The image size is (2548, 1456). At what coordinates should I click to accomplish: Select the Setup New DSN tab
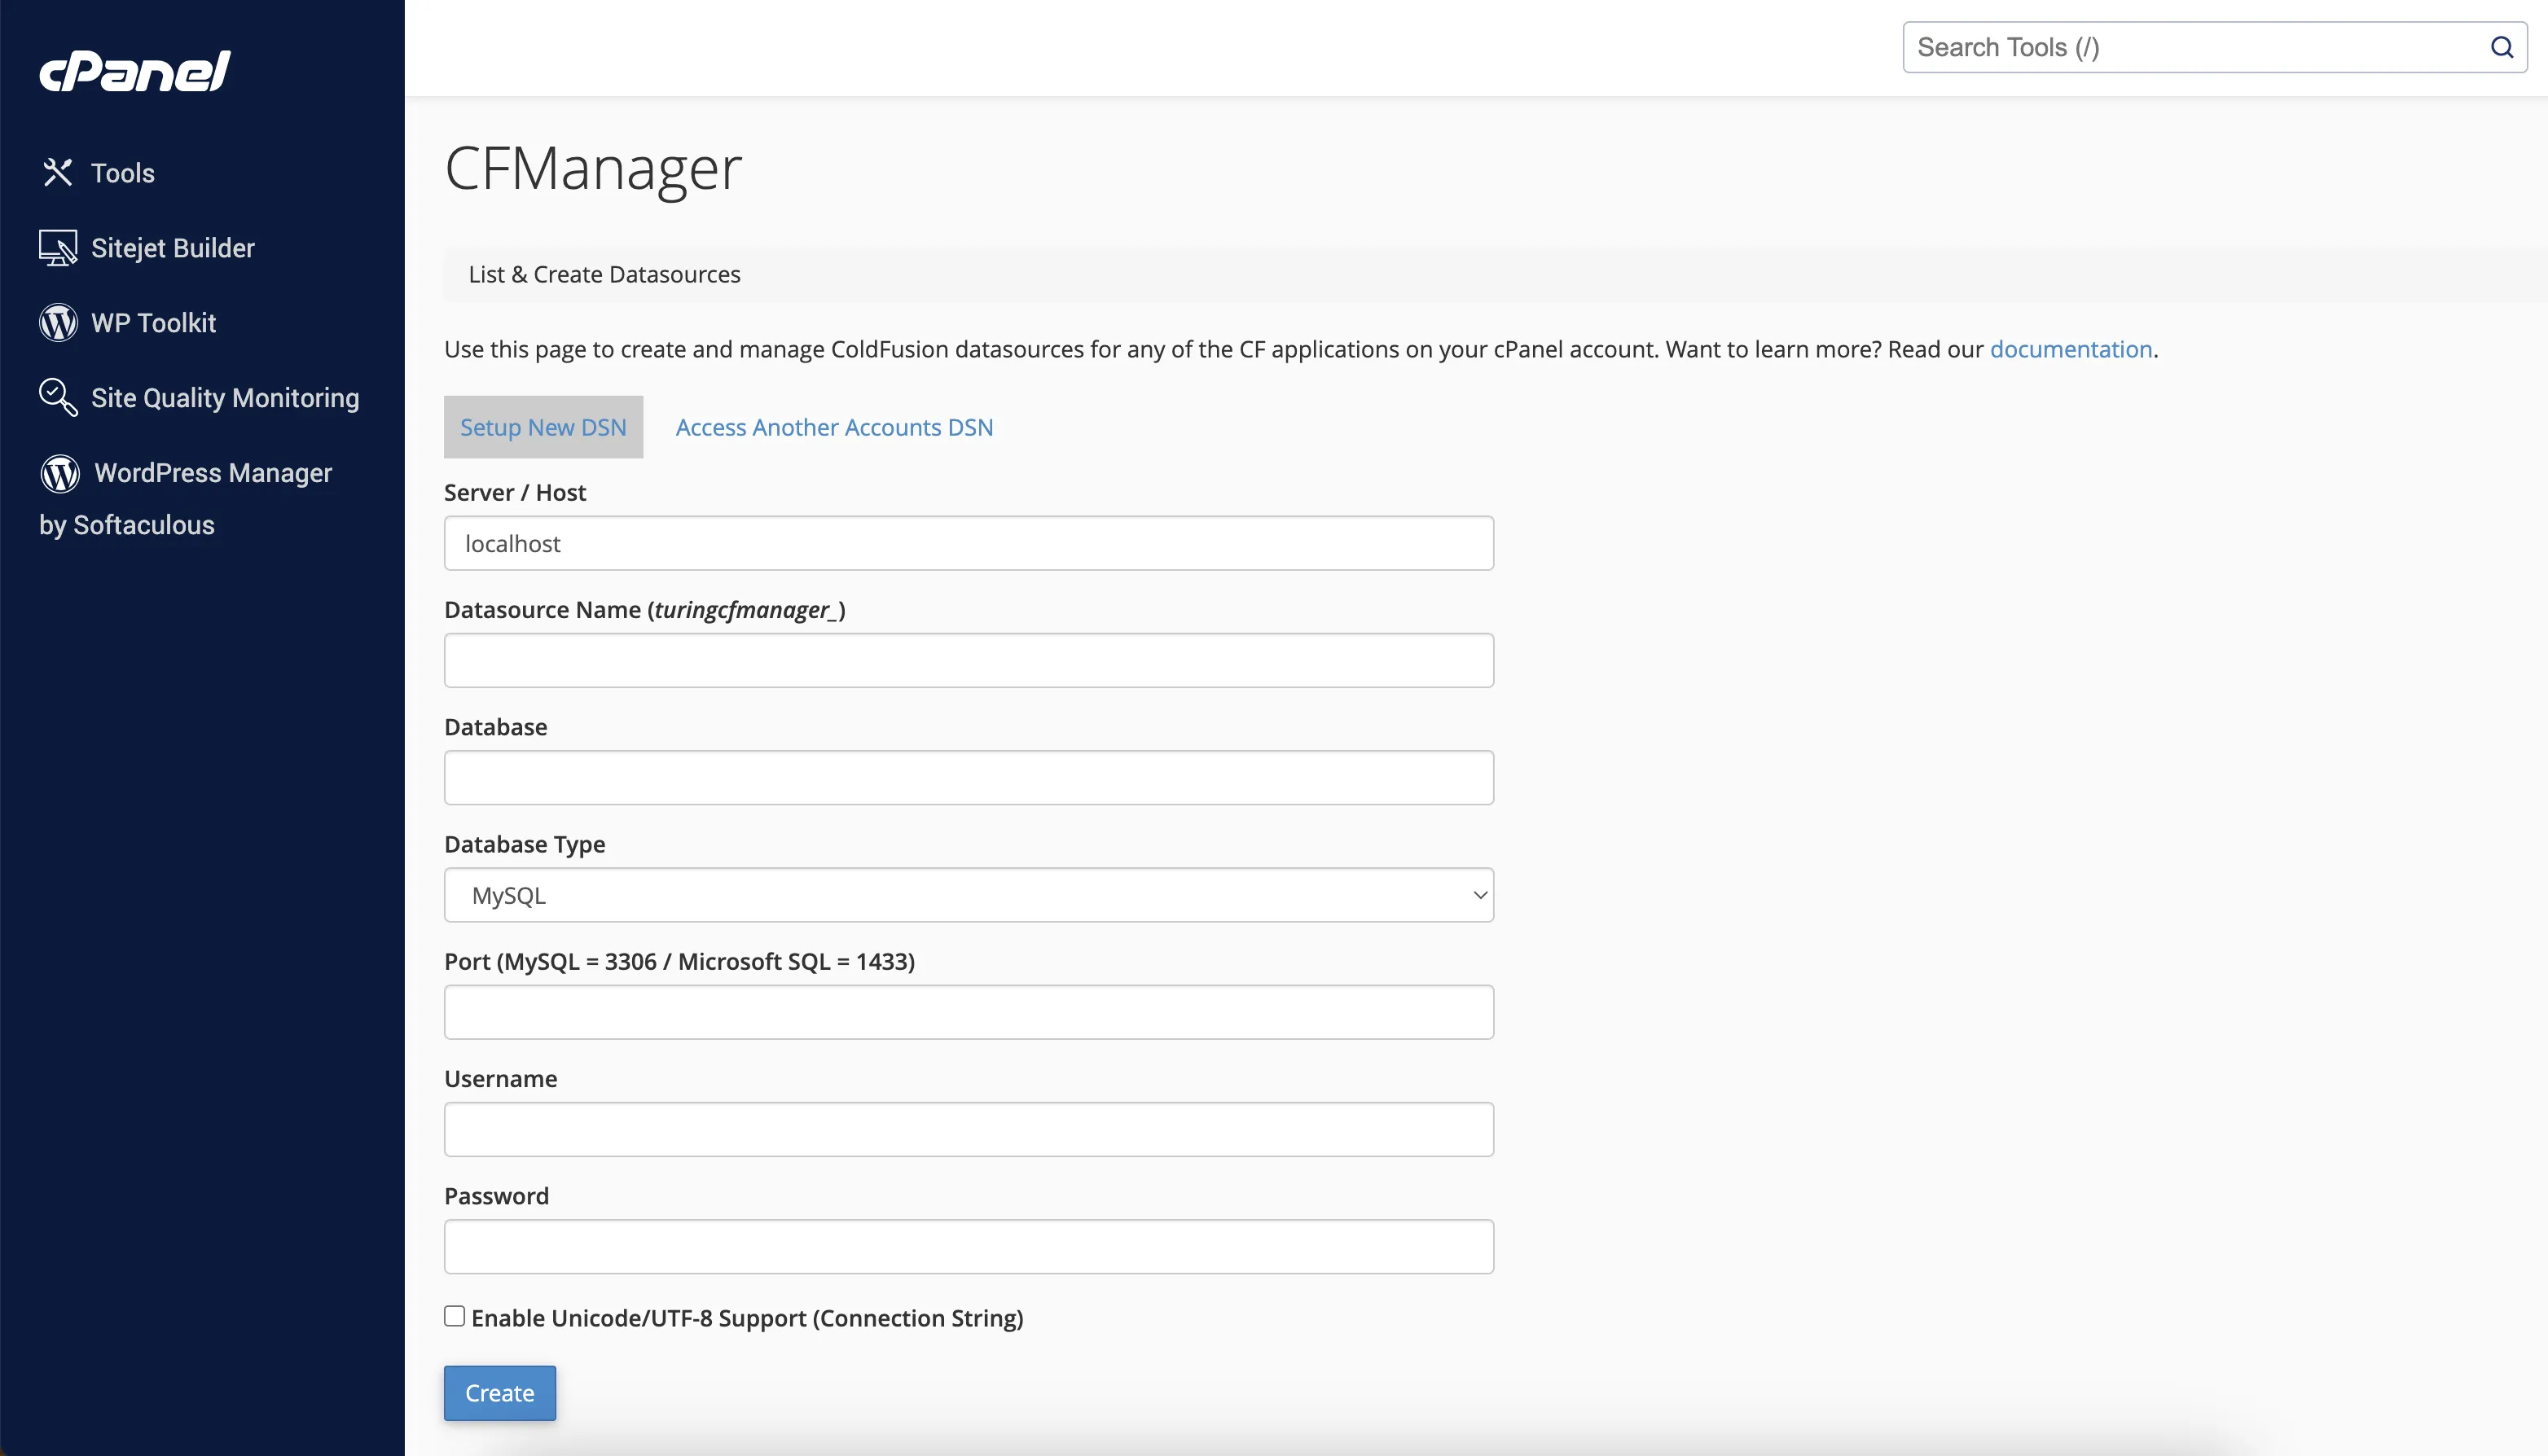(543, 427)
